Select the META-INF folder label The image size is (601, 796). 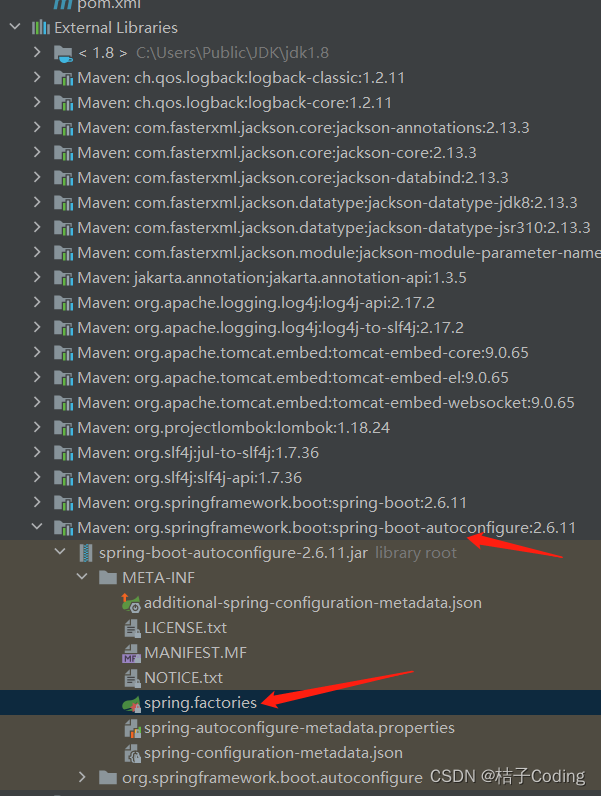(158, 577)
